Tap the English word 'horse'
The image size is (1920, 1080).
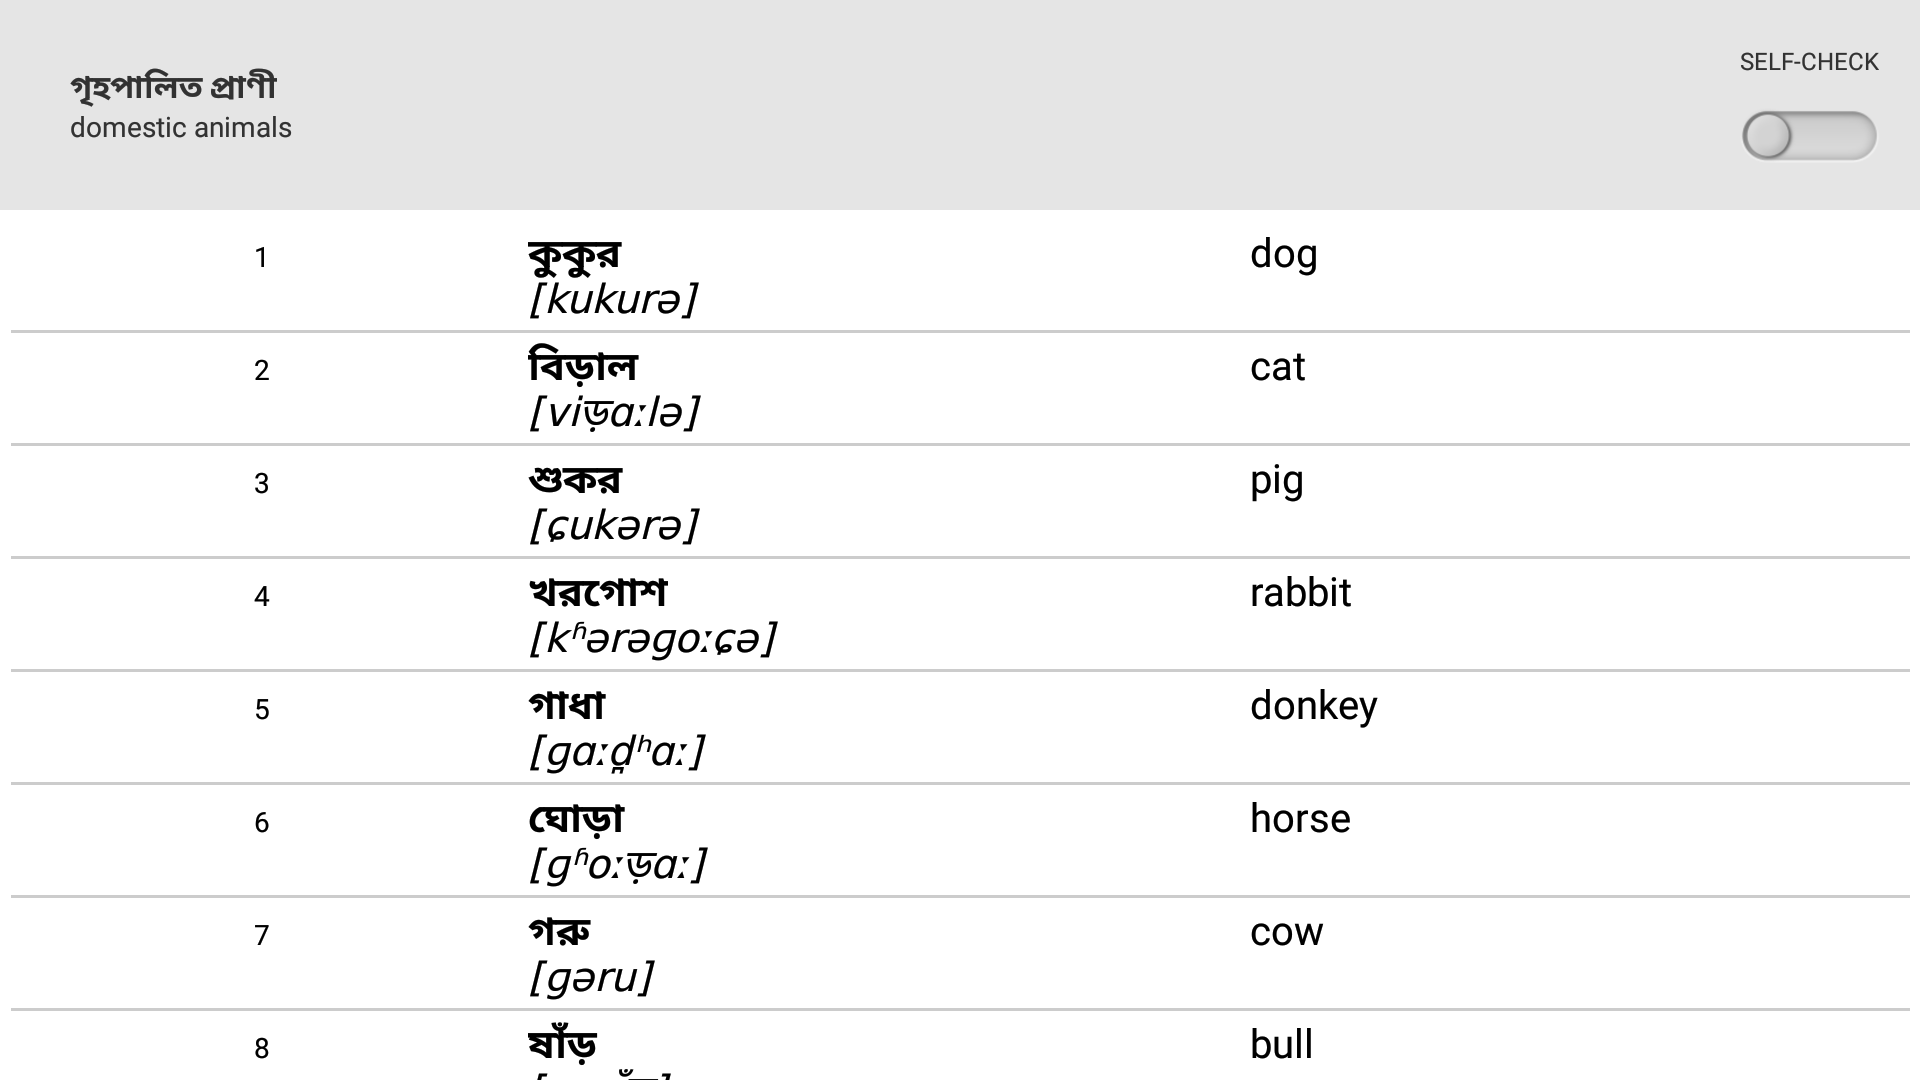(1300, 818)
